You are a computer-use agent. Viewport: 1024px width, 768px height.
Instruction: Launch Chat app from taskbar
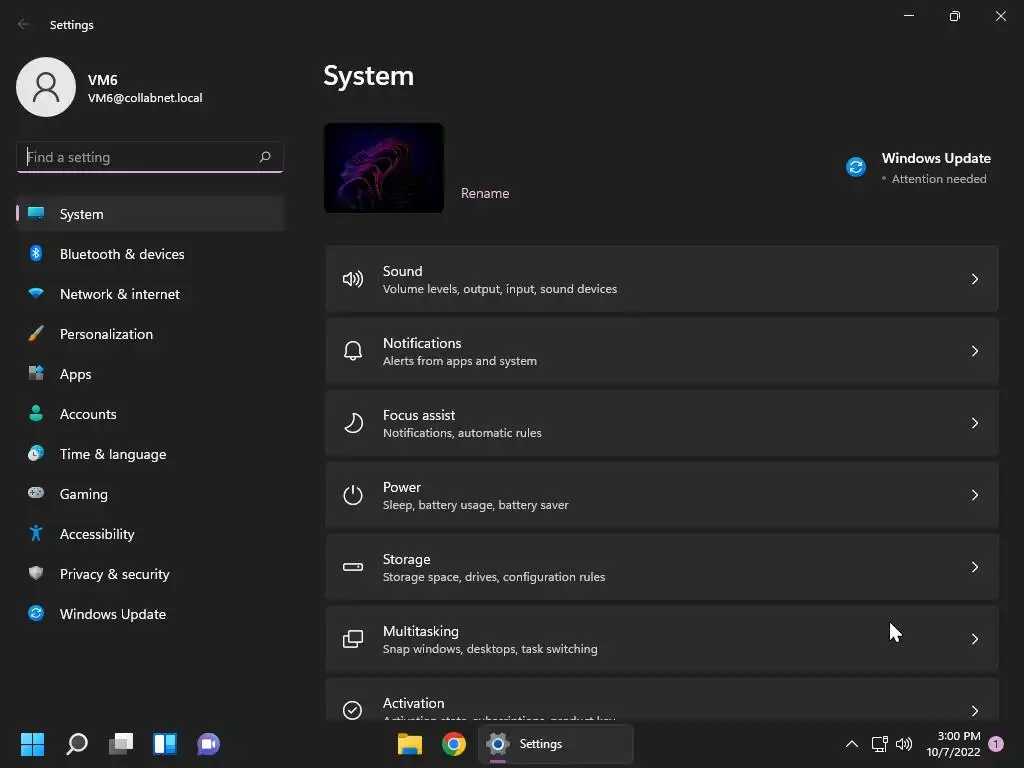click(x=208, y=744)
